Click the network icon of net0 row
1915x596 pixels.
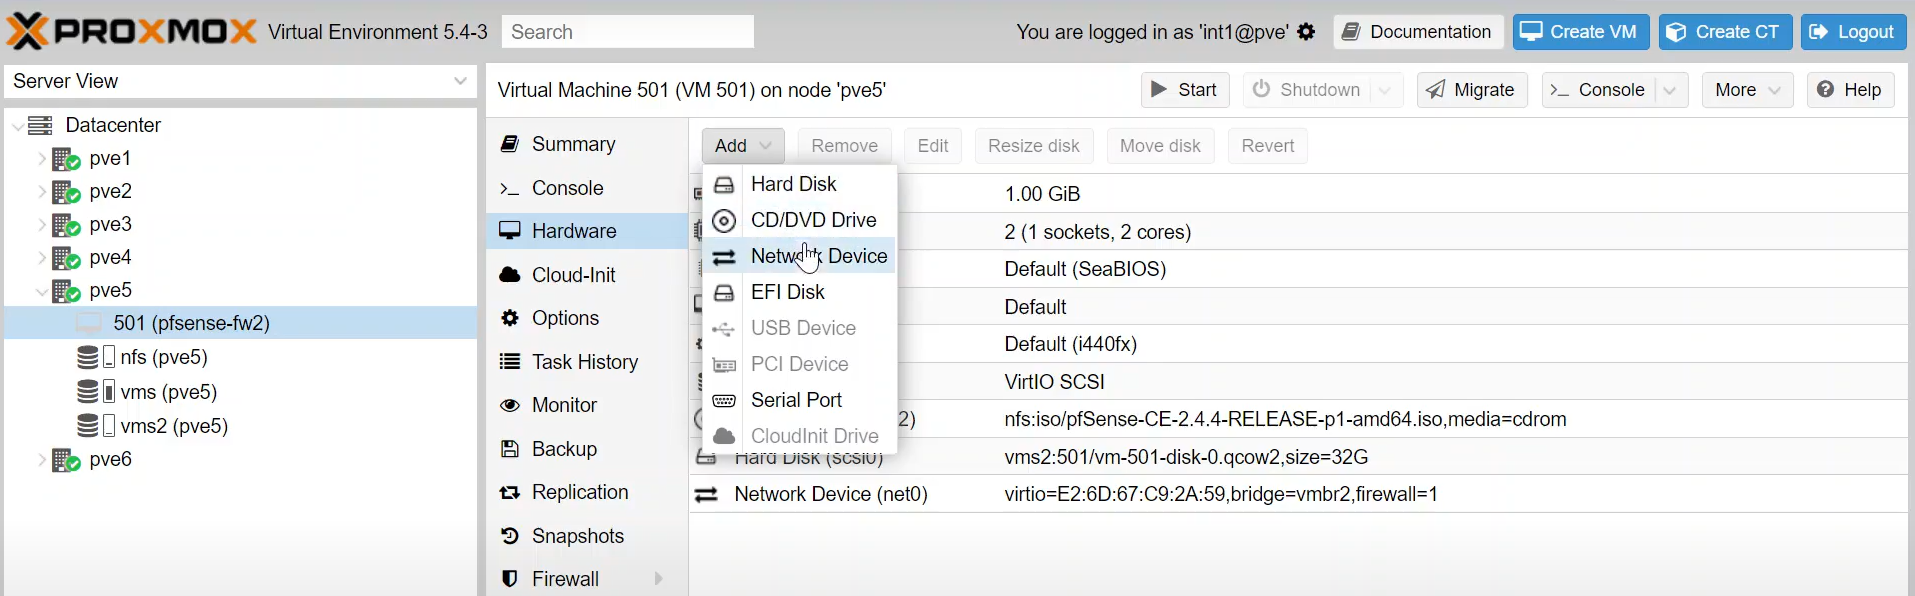click(706, 494)
